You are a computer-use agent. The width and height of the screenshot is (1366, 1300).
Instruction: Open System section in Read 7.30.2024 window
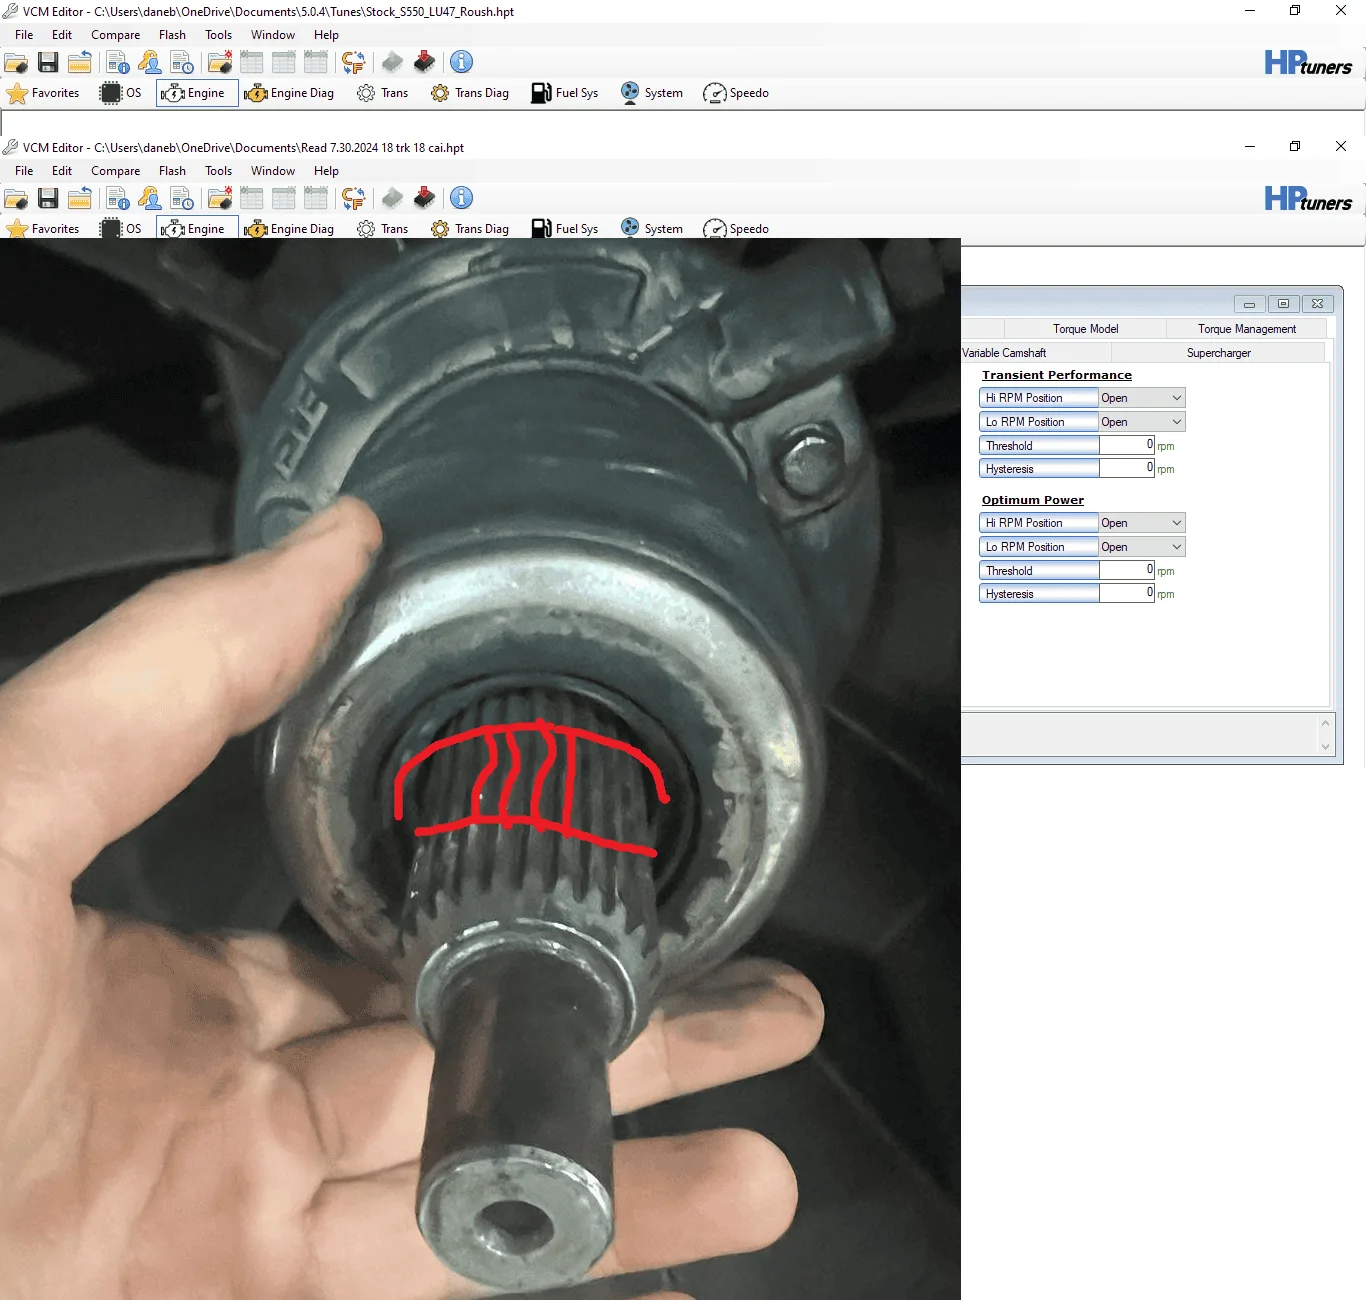coord(652,229)
